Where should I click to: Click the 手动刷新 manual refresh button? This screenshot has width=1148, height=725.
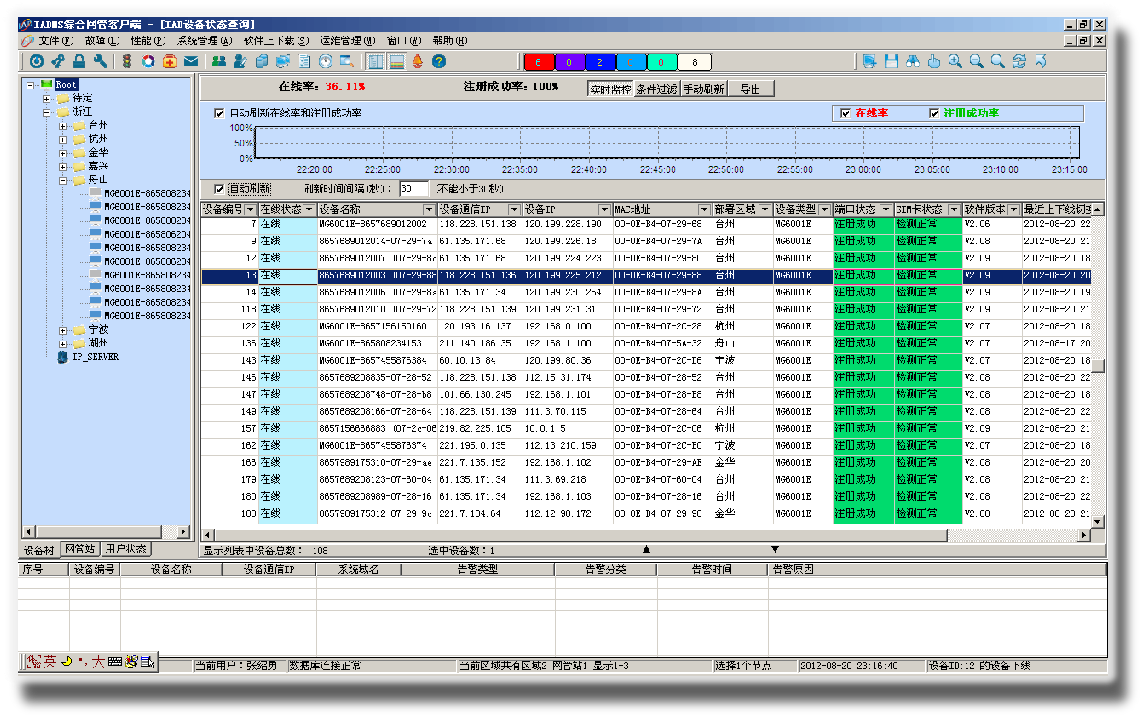(x=704, y=89)
